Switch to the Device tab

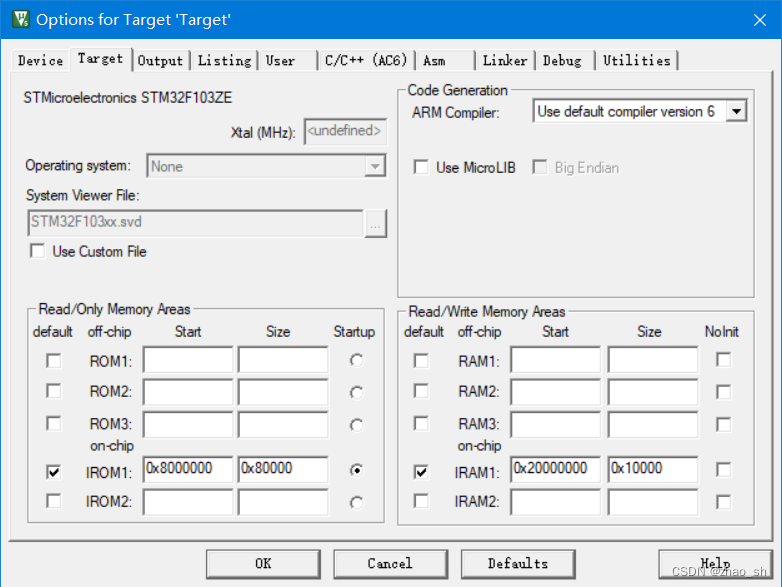point(40,61)
